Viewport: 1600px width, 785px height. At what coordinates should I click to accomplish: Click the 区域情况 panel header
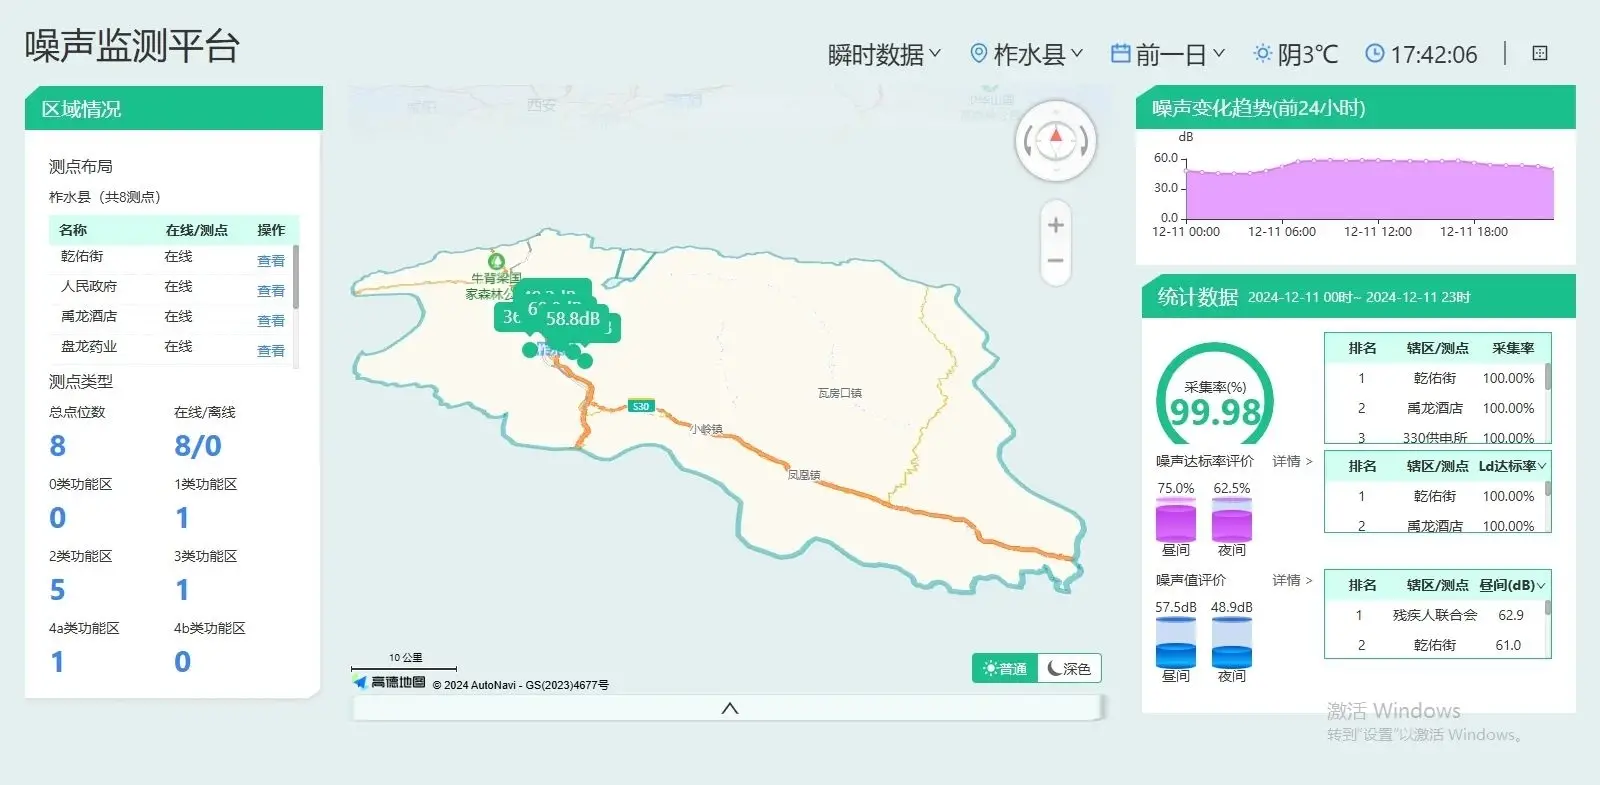pos(174,108)
